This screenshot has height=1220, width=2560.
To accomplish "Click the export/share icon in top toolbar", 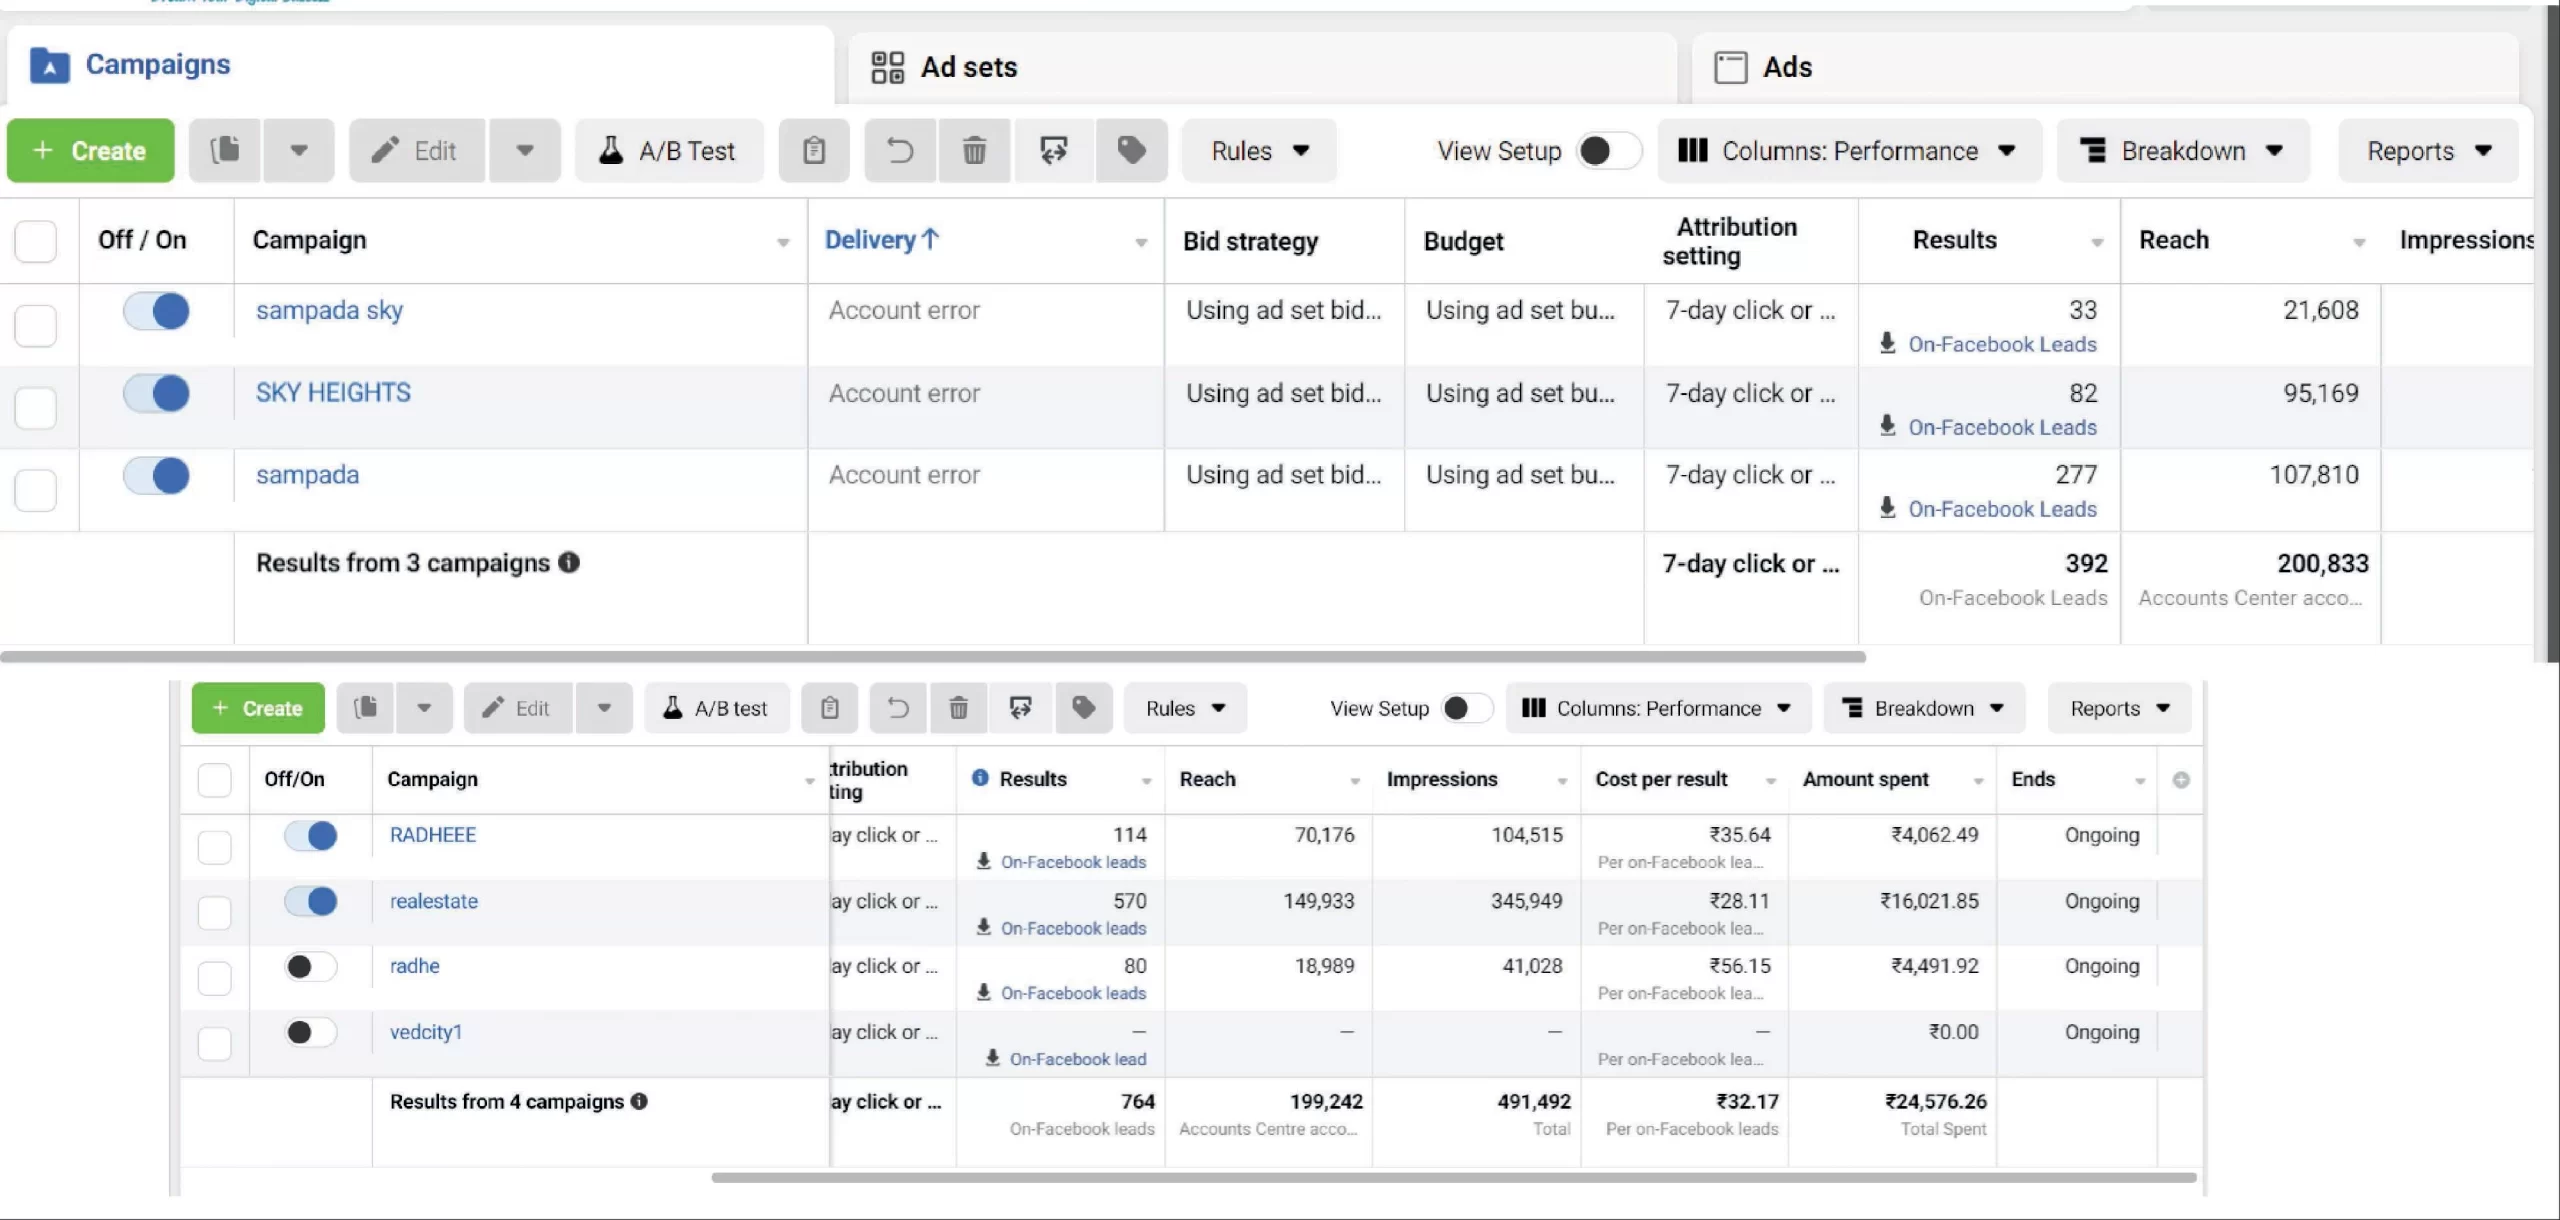I will tap(1053, 151).
